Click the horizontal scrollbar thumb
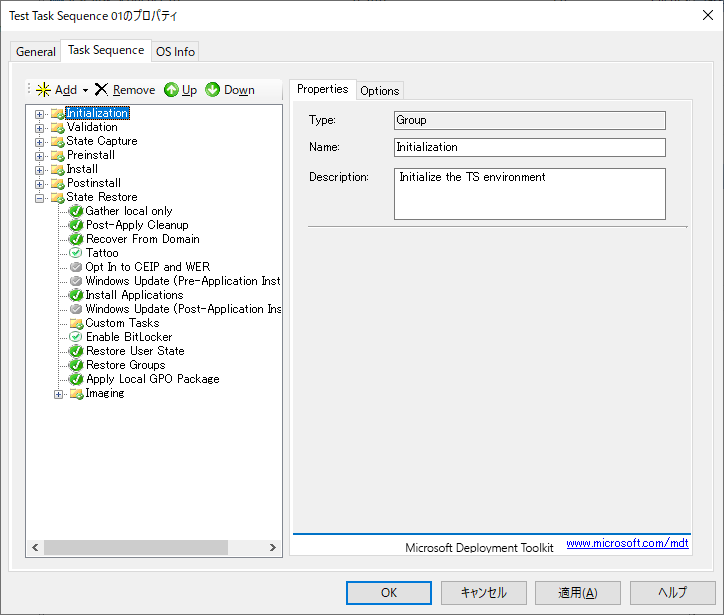This screenshot has width=724, height=615. pyautogui.click(x=136, y=548)
